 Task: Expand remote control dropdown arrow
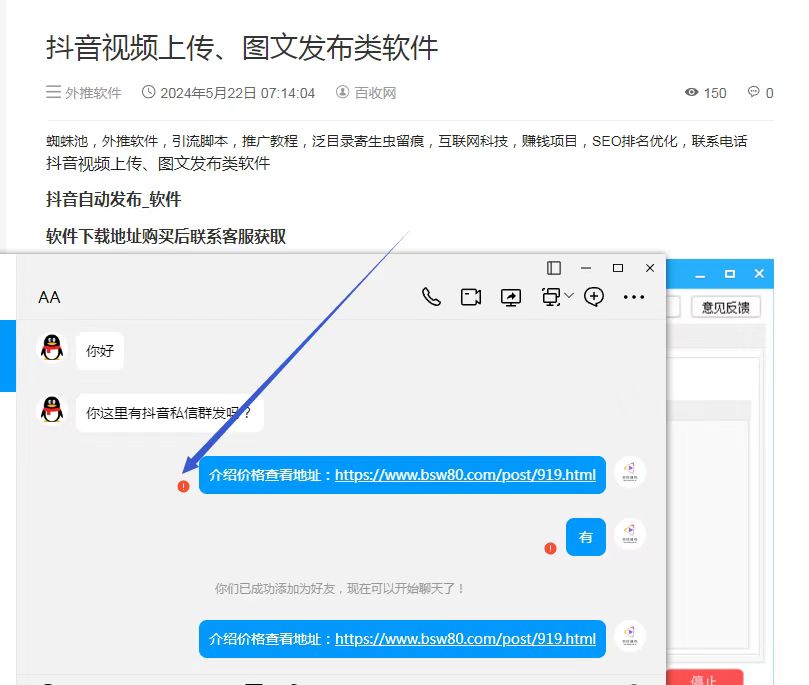point(569,296)
